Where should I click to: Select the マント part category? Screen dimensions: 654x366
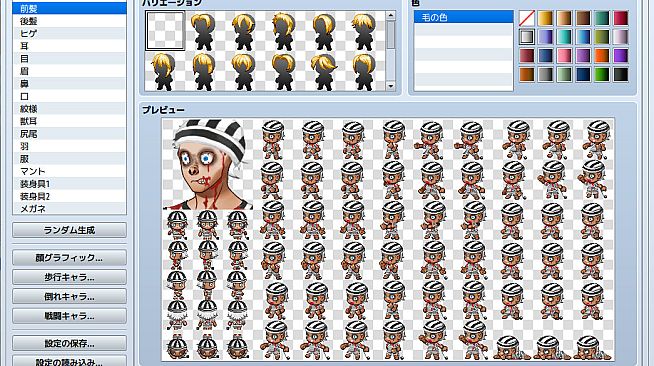click(69, 171)
